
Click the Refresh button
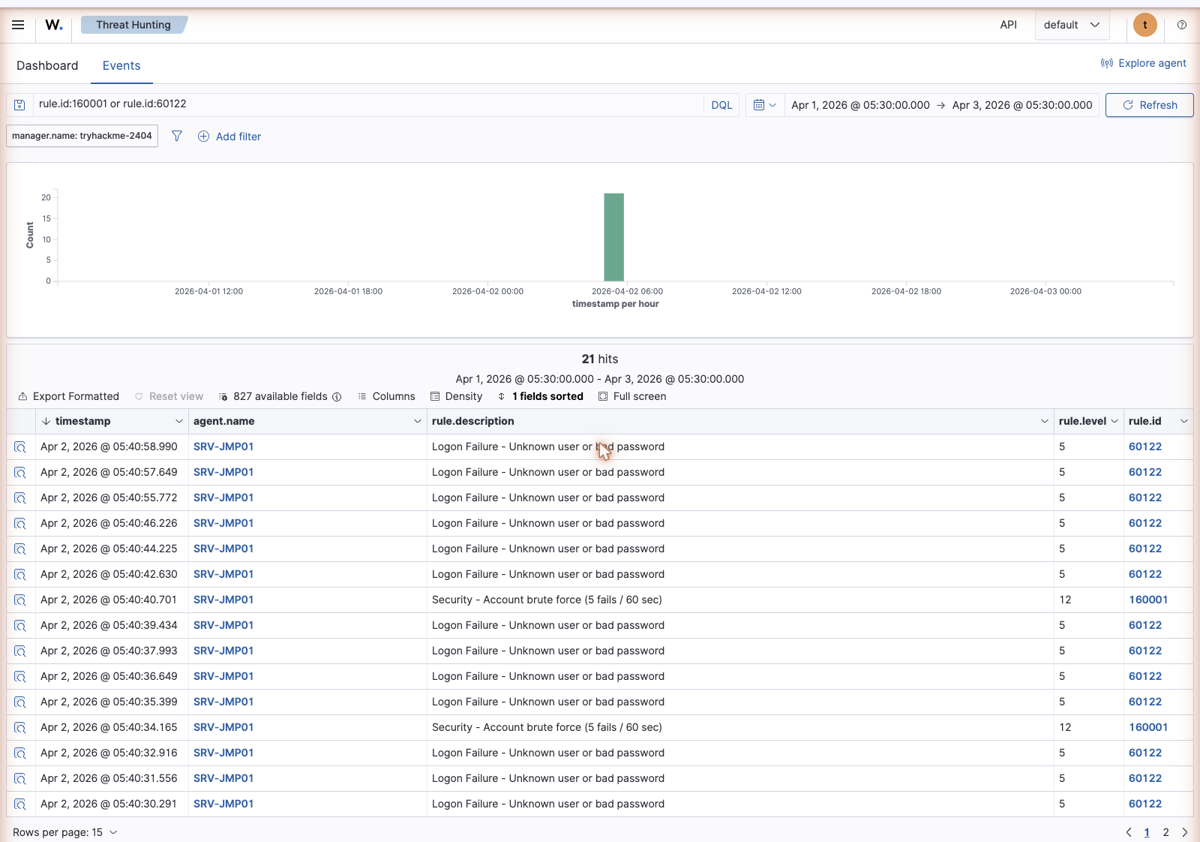point(1149,105)
